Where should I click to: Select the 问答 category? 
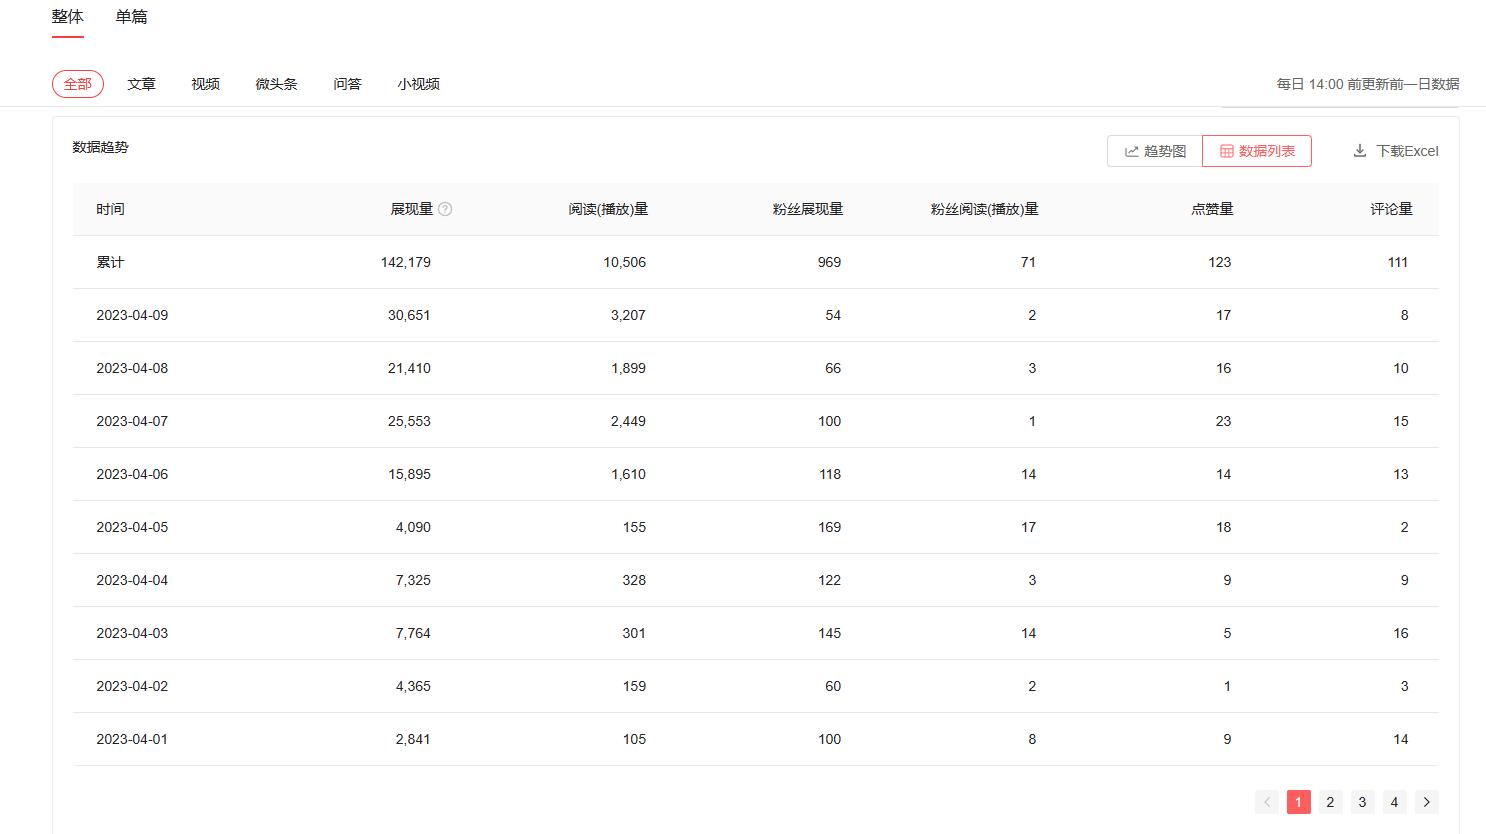[x=347, y=84]
